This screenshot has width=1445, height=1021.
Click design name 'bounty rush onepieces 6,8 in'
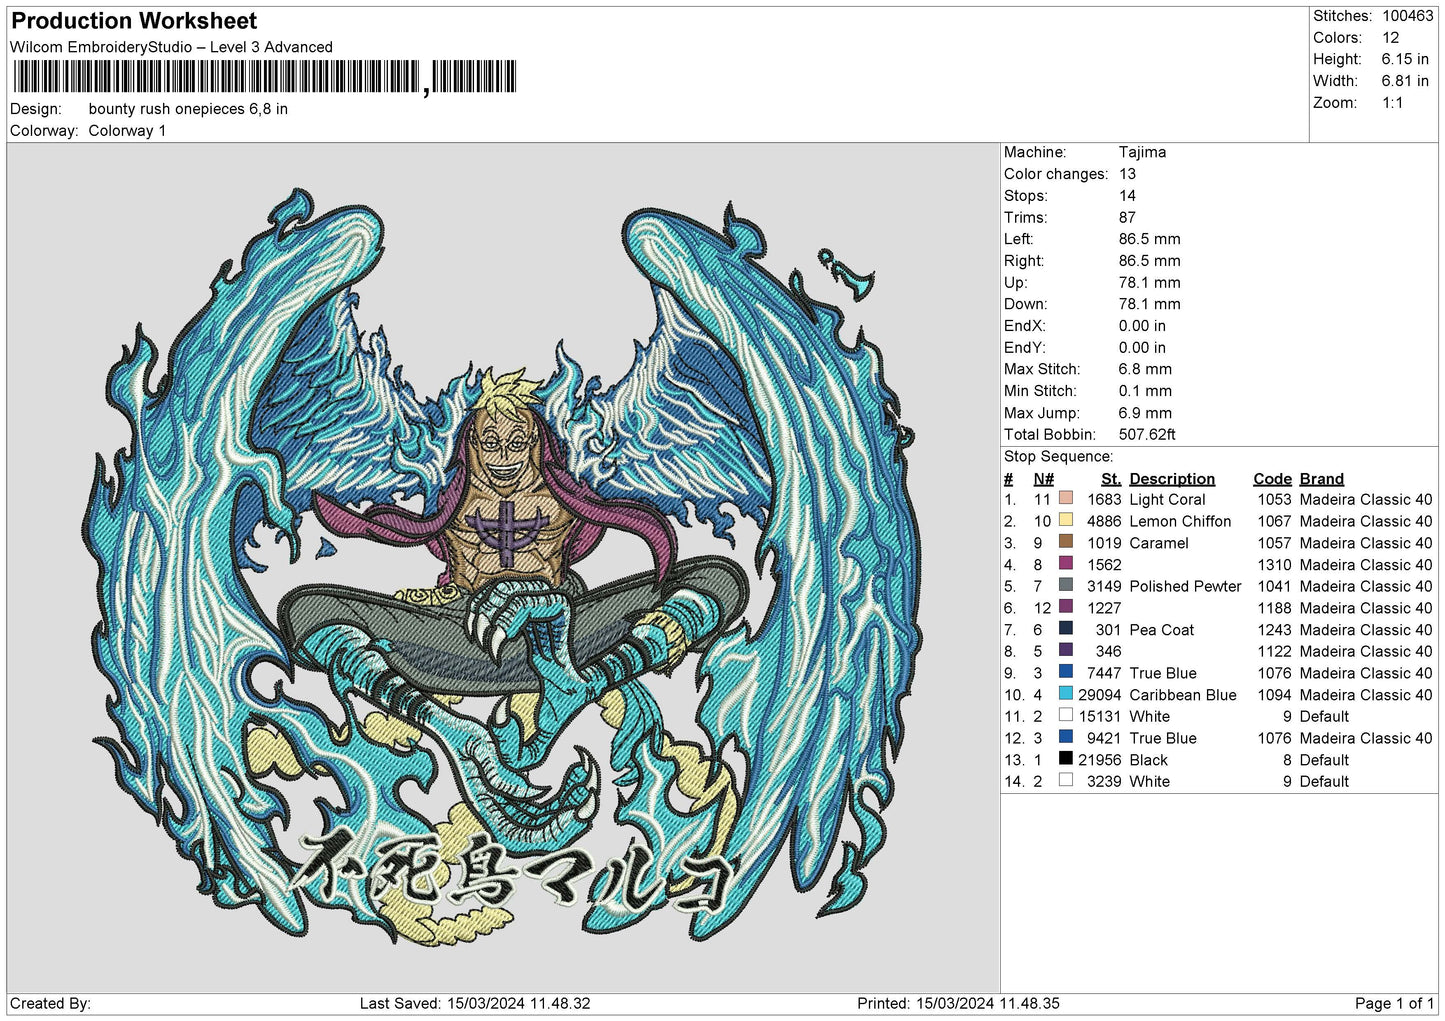click(188, 109)
